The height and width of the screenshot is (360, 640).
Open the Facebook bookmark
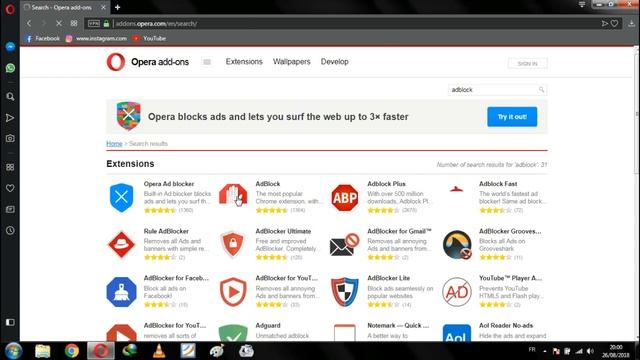coord(42,38)
